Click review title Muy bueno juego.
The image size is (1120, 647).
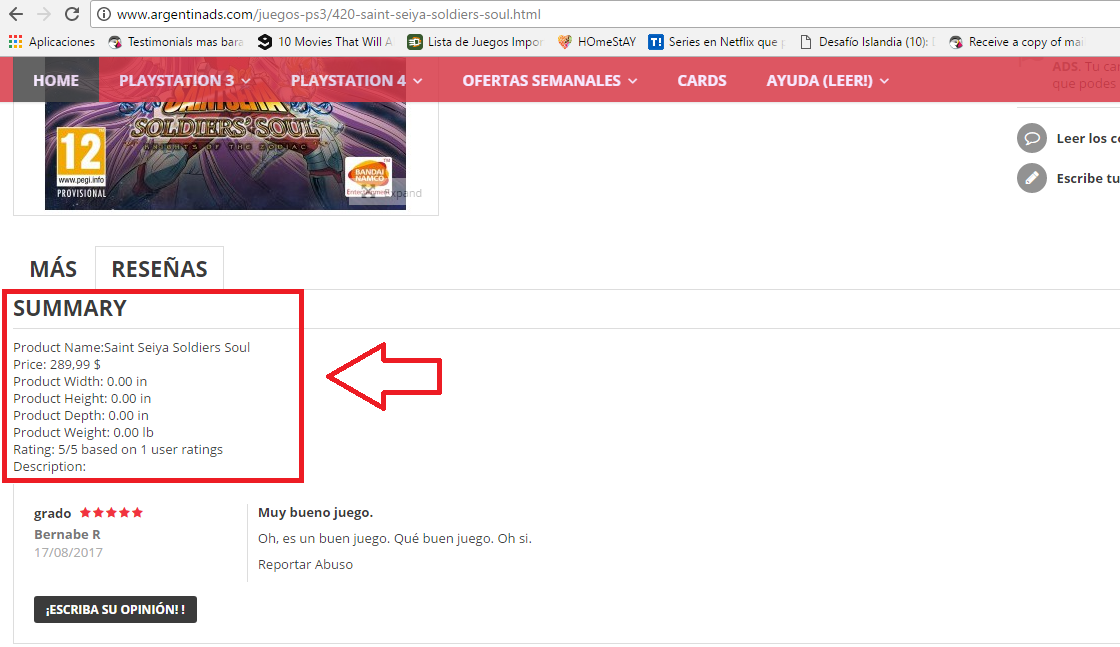click(x=315, y=513)
